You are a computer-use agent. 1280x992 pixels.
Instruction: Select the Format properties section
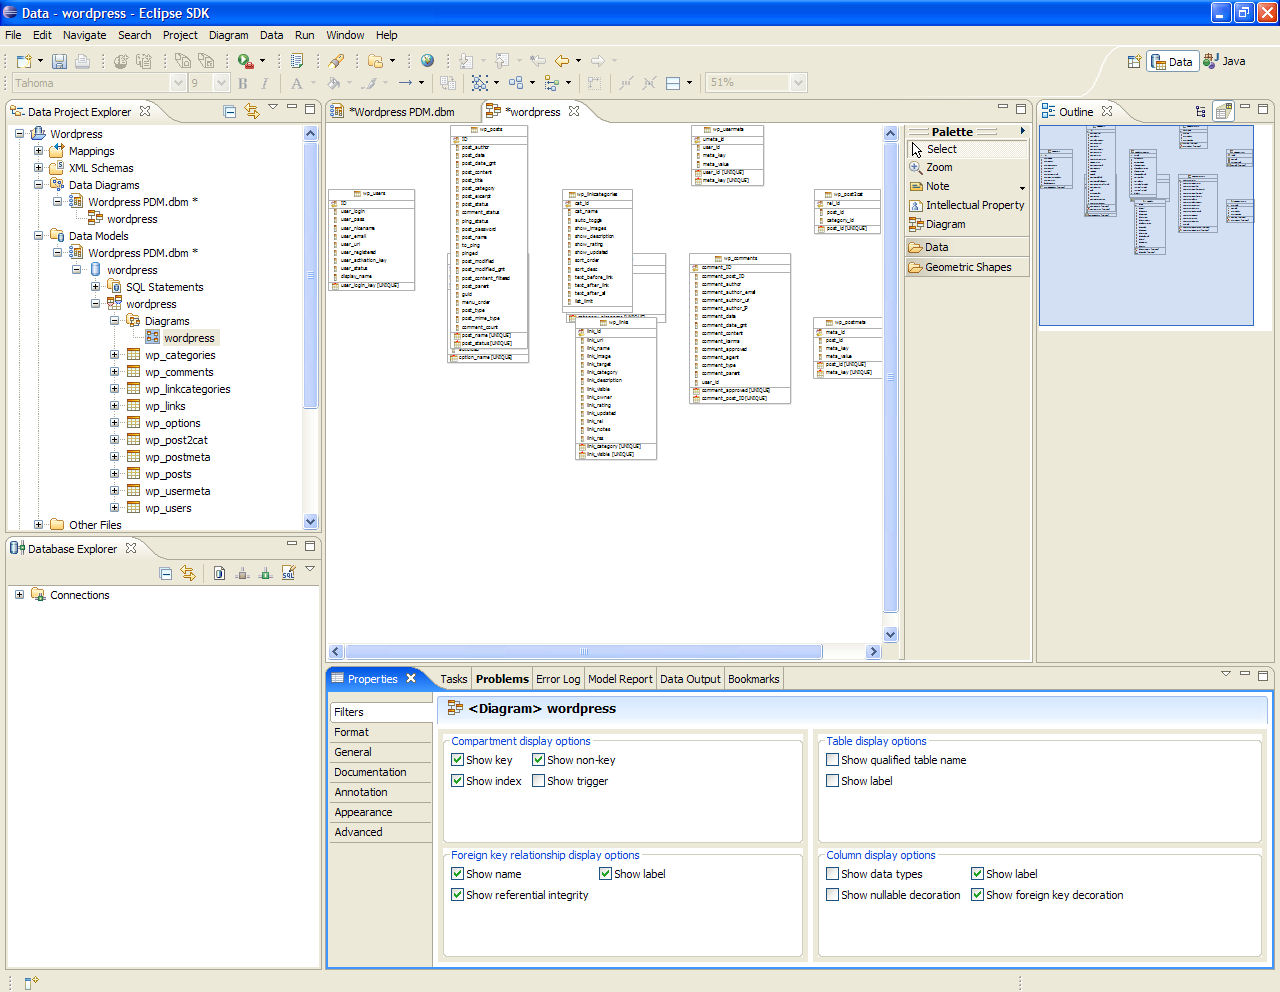click(381, 732)
